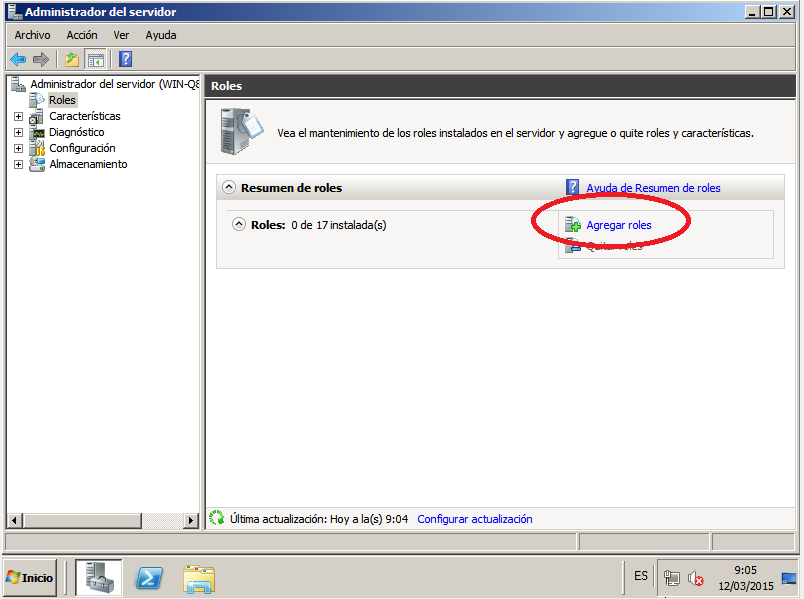The width and height of the screenshot is (804, 599).
Task: Select Administrador del servidor root node
Action: 114,84
